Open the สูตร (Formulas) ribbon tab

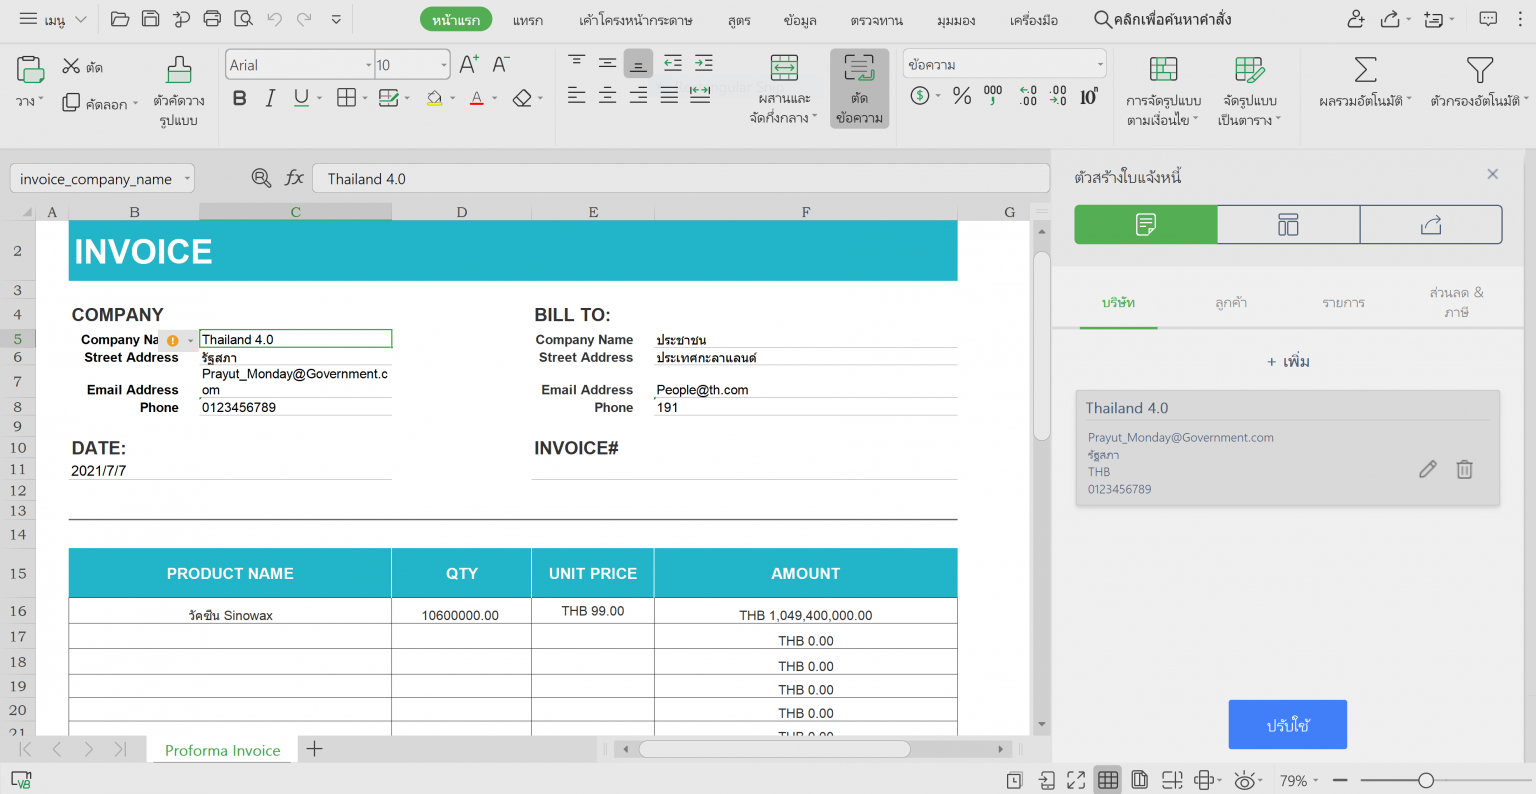[x=739, y=20]
